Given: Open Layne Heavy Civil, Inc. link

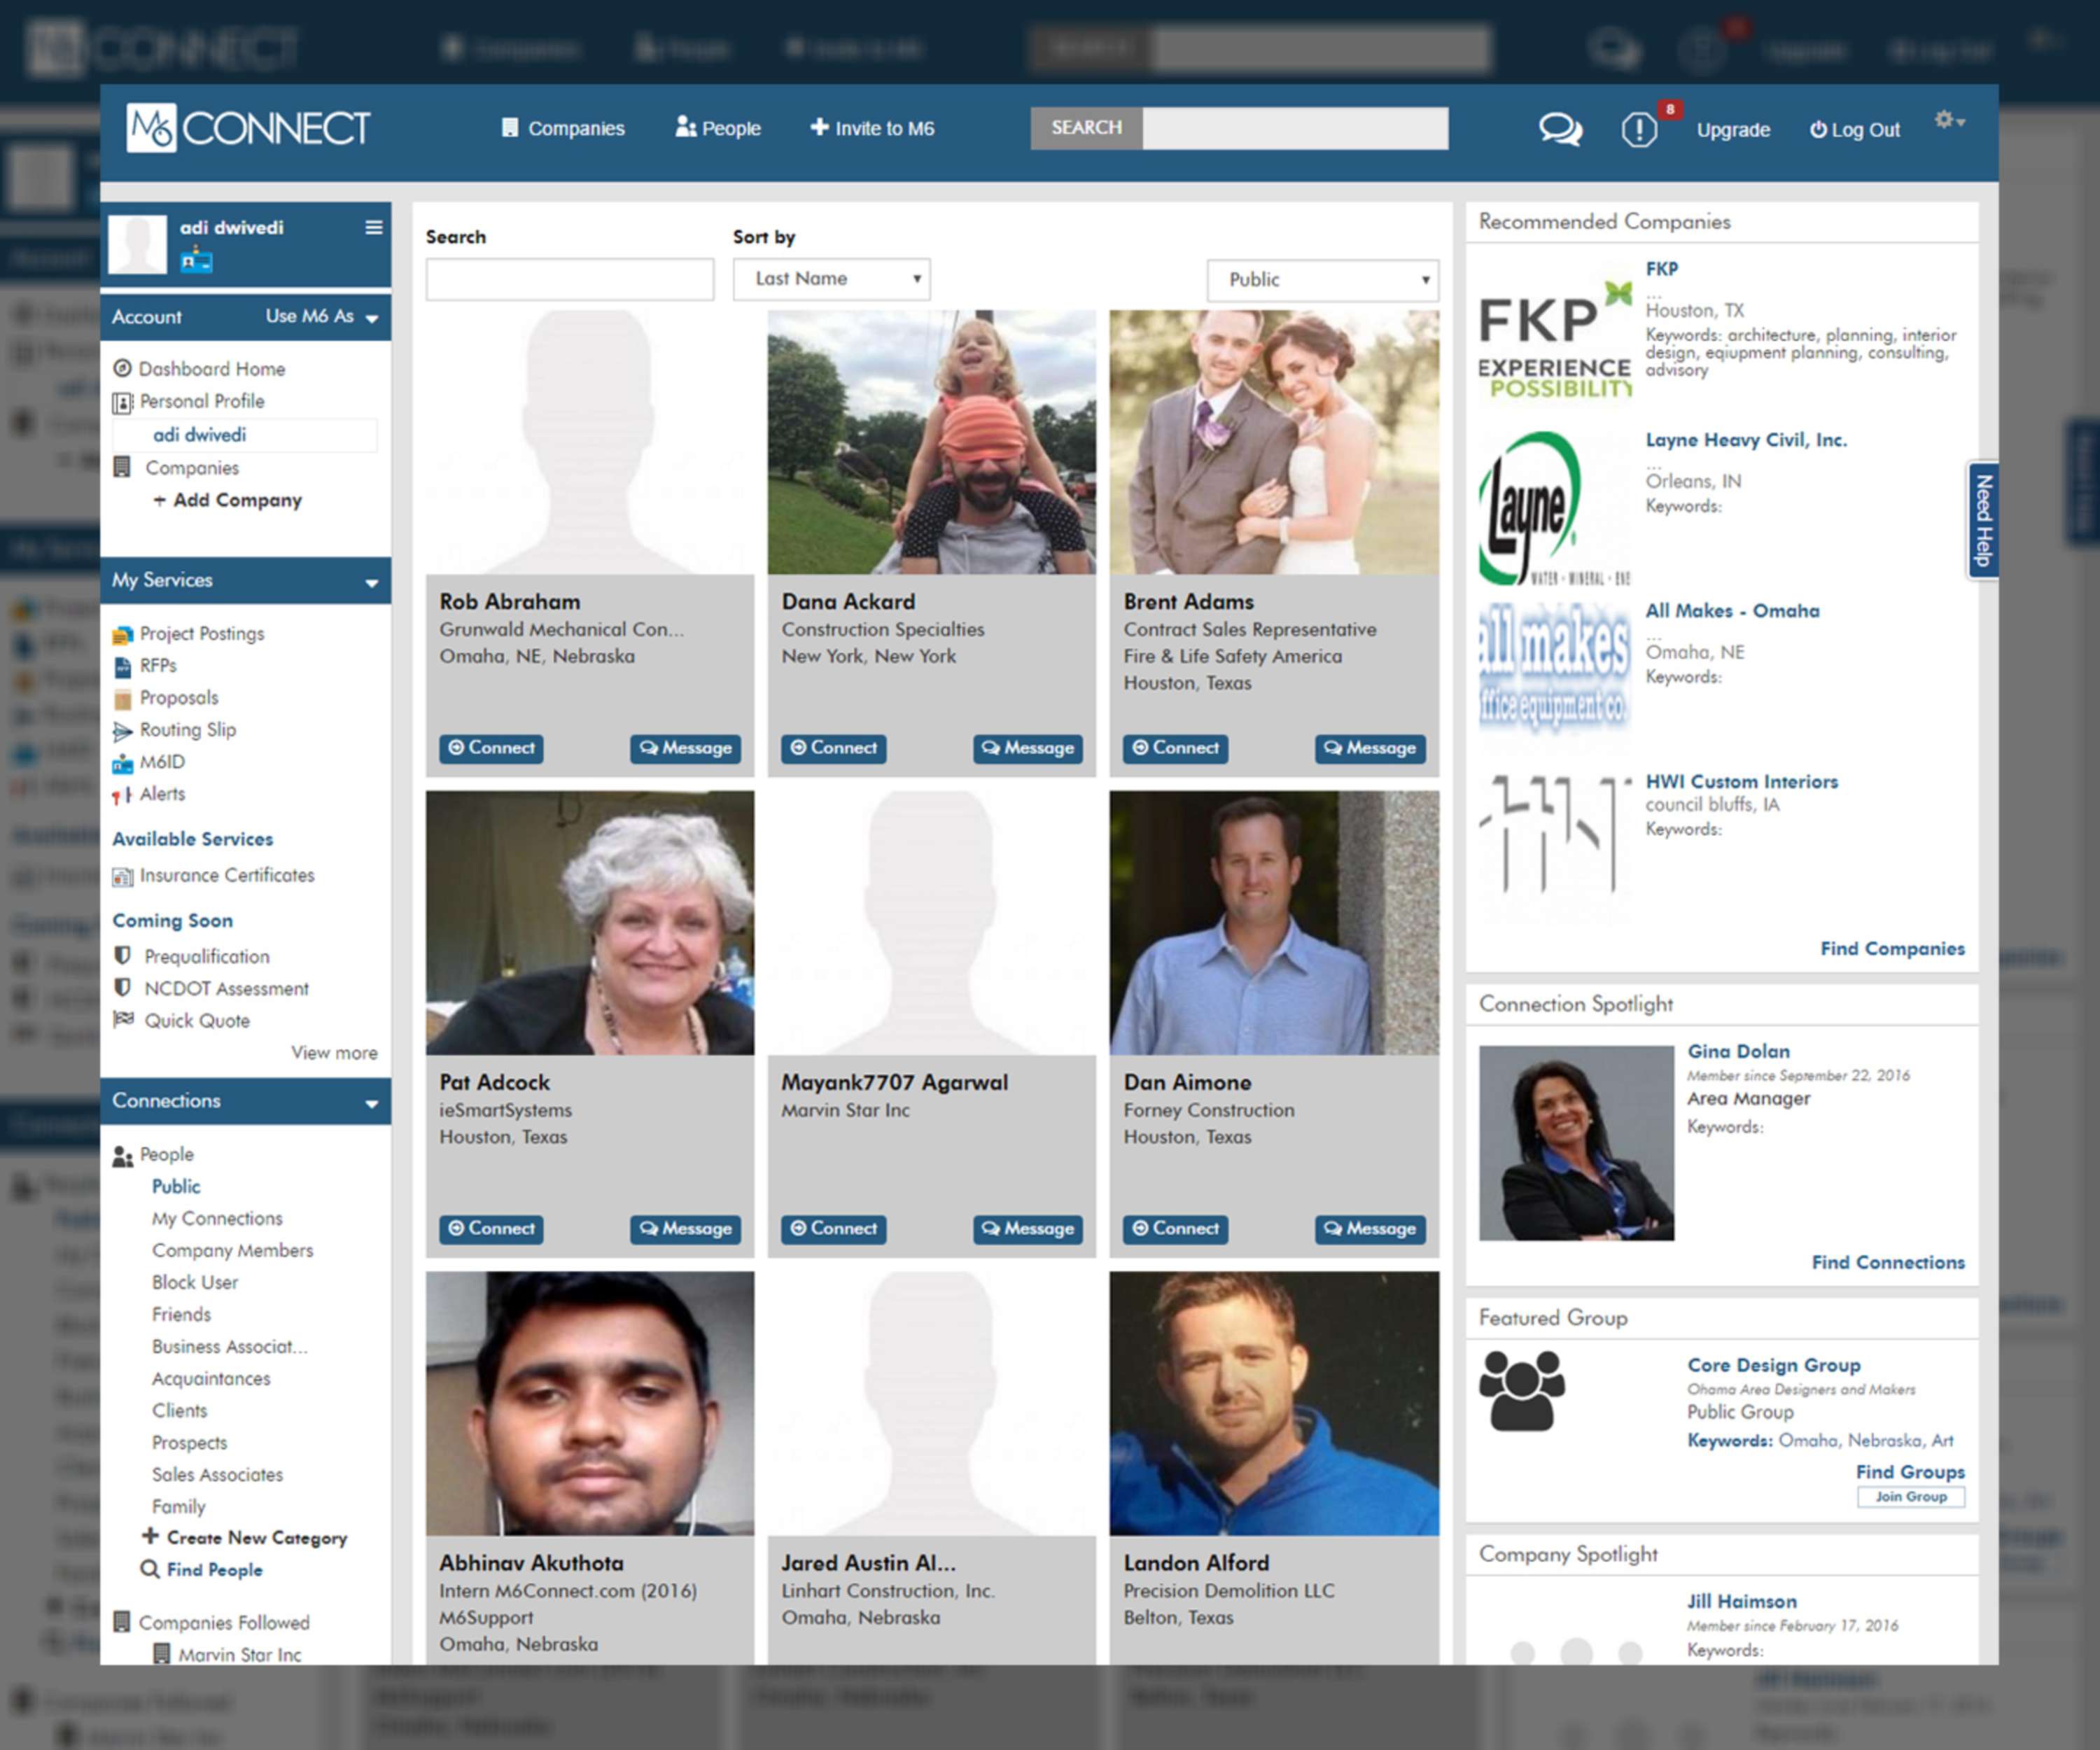Looking at the screenshot, I should (x=1746, y=440).
